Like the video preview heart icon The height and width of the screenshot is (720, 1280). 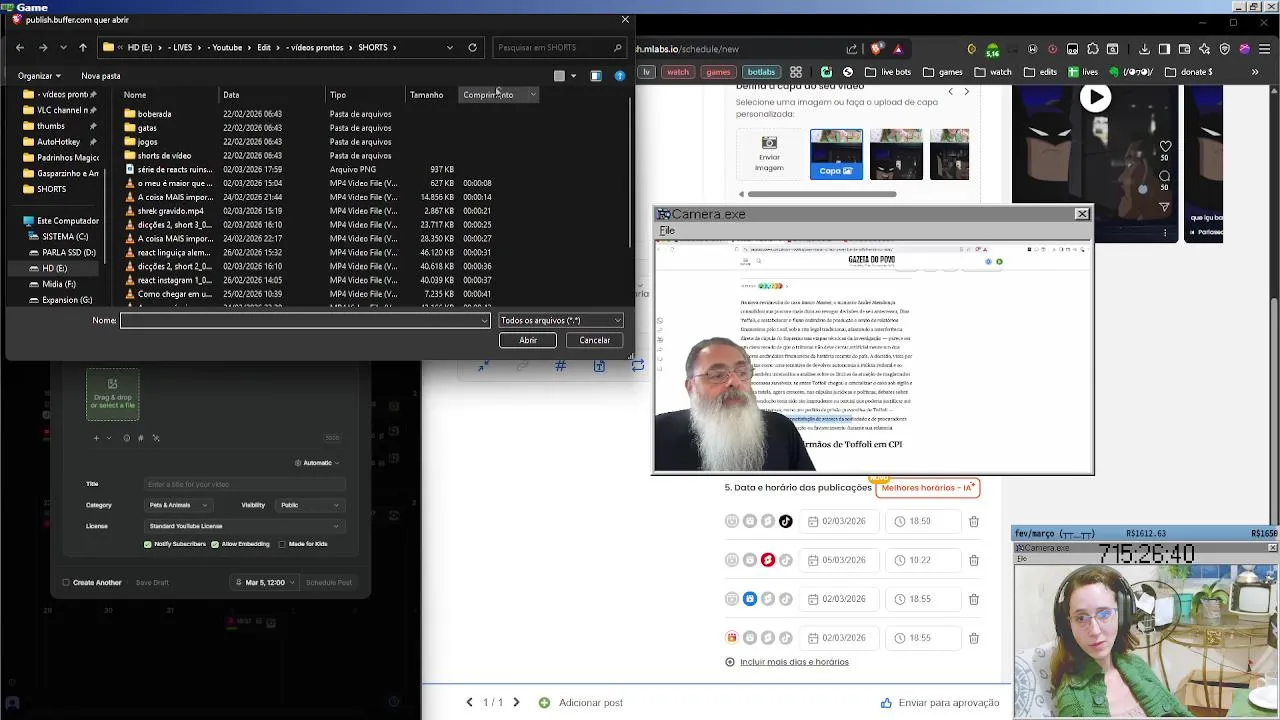(1165, 147)
